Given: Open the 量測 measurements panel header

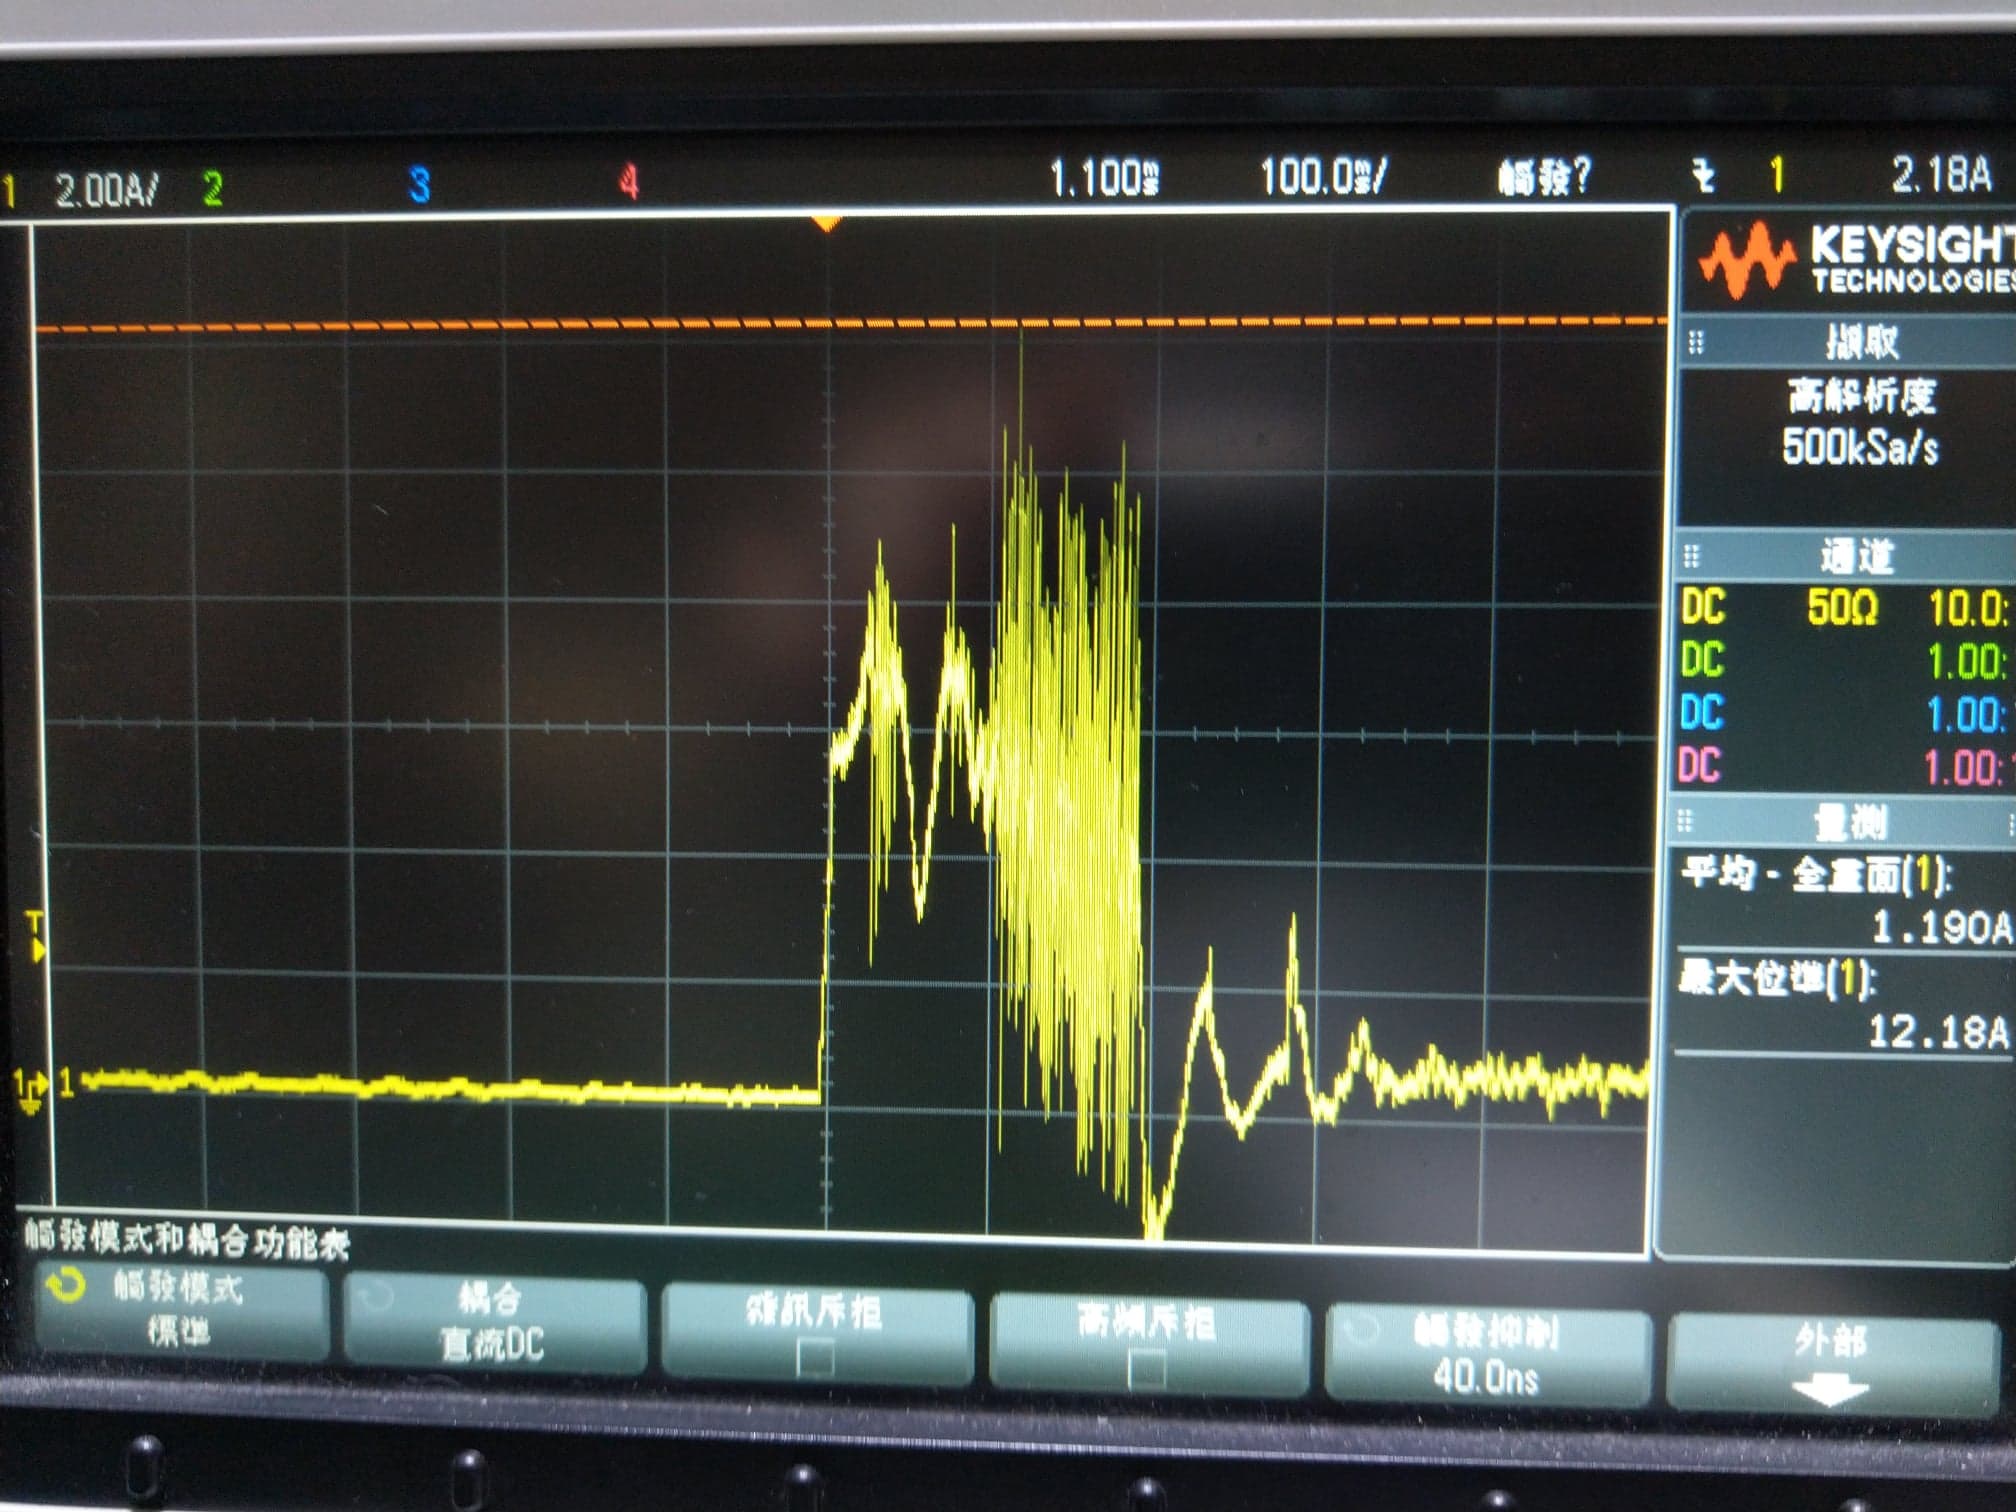Looking at the screenshot, I should [x=1850, y=824].
